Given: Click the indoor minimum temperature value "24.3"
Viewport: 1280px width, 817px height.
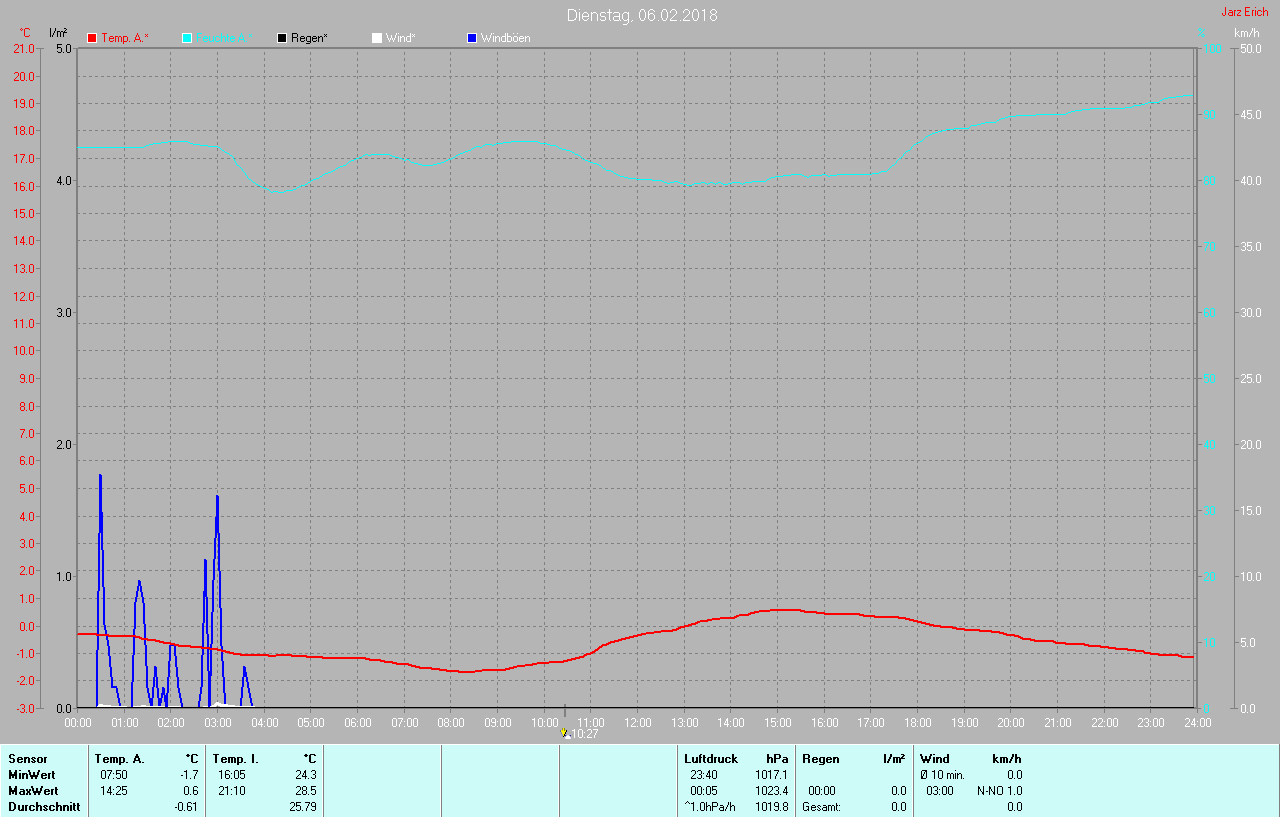Looking at the screenshot, I should click(x=305, y=775).
